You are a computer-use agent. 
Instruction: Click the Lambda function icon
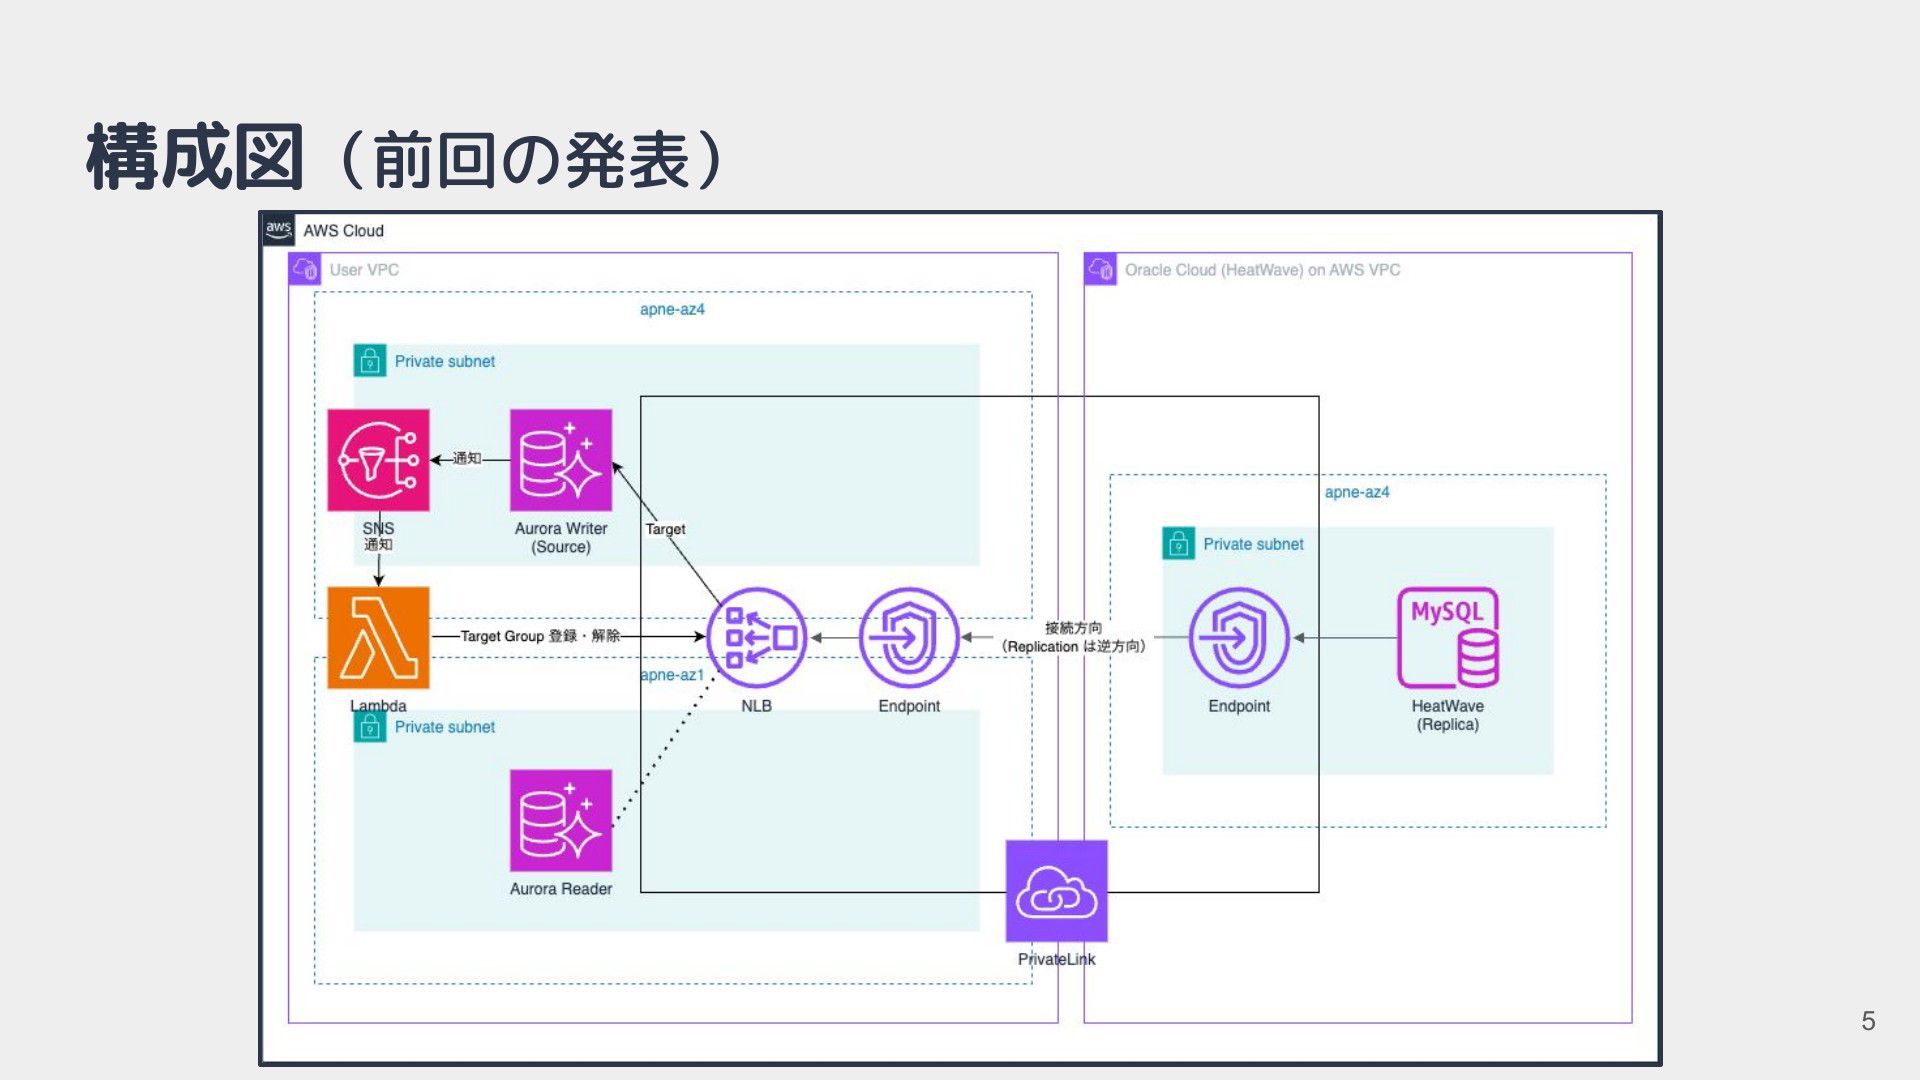tap(378, 638)
